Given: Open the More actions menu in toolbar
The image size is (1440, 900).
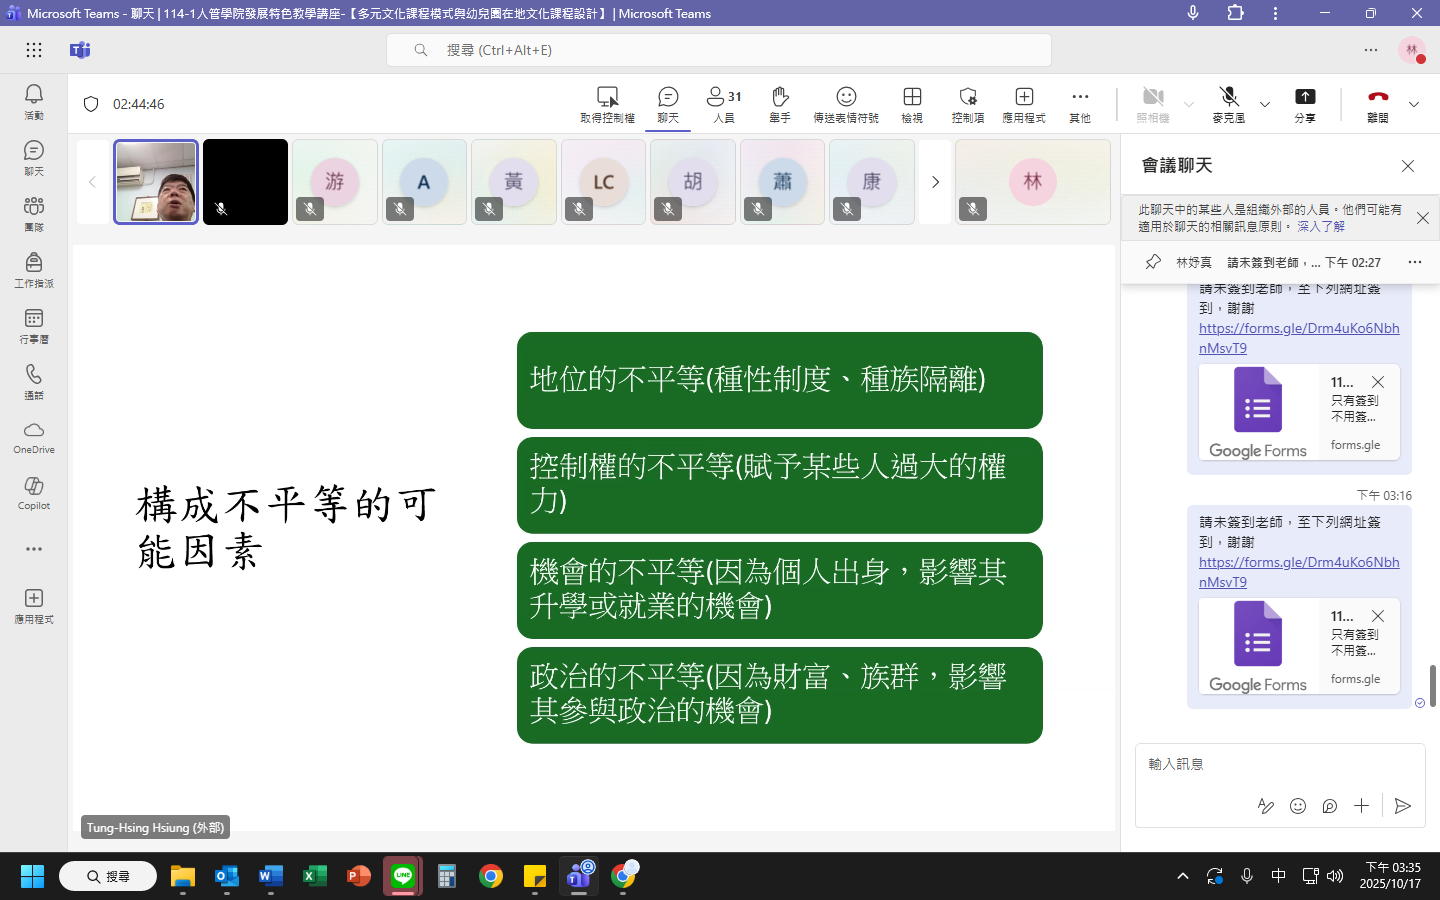Looking at the screenshot, I should pos(1080,103).
